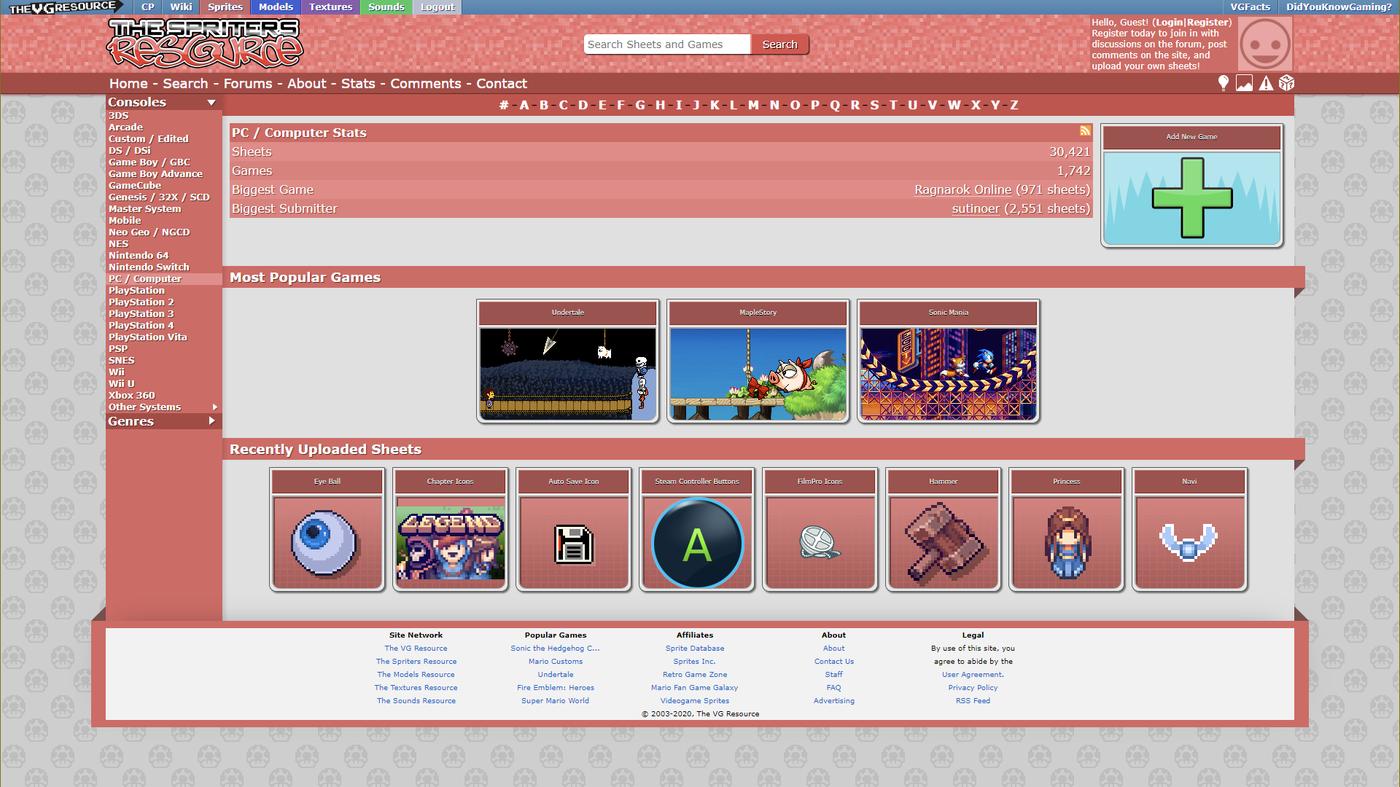Image resolution: width=1400 pixels, height=787 pixels.
Task: Filter games by letter Z
Action: [x=1013, y=105]
